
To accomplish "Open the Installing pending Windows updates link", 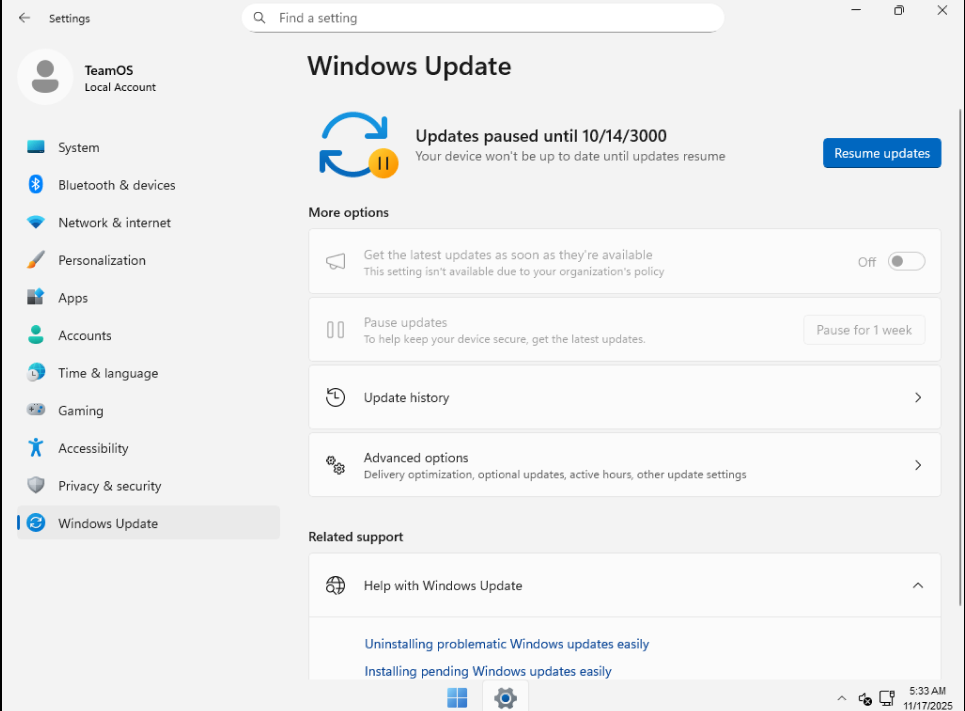I will 487,671.
